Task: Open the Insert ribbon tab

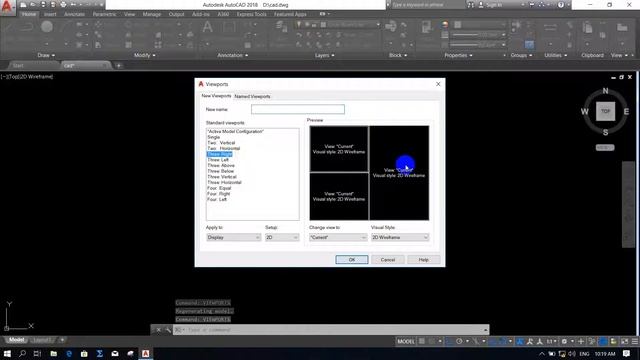Action: point(50,14)
